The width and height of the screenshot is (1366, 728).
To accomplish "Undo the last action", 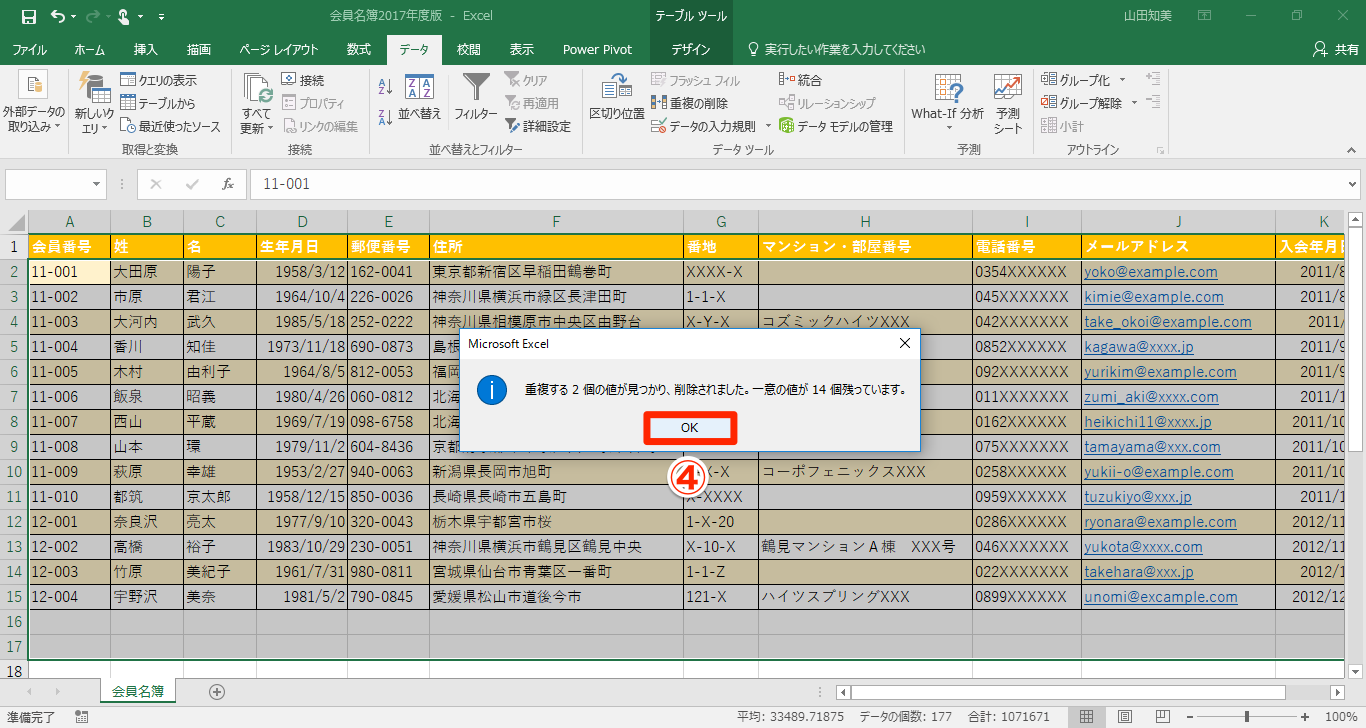I will point(57,16).
